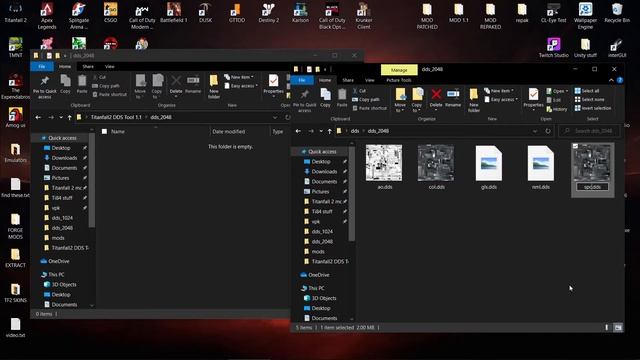Open the Share tab in front window
The image size is (640, 360).
coord(348,80)
